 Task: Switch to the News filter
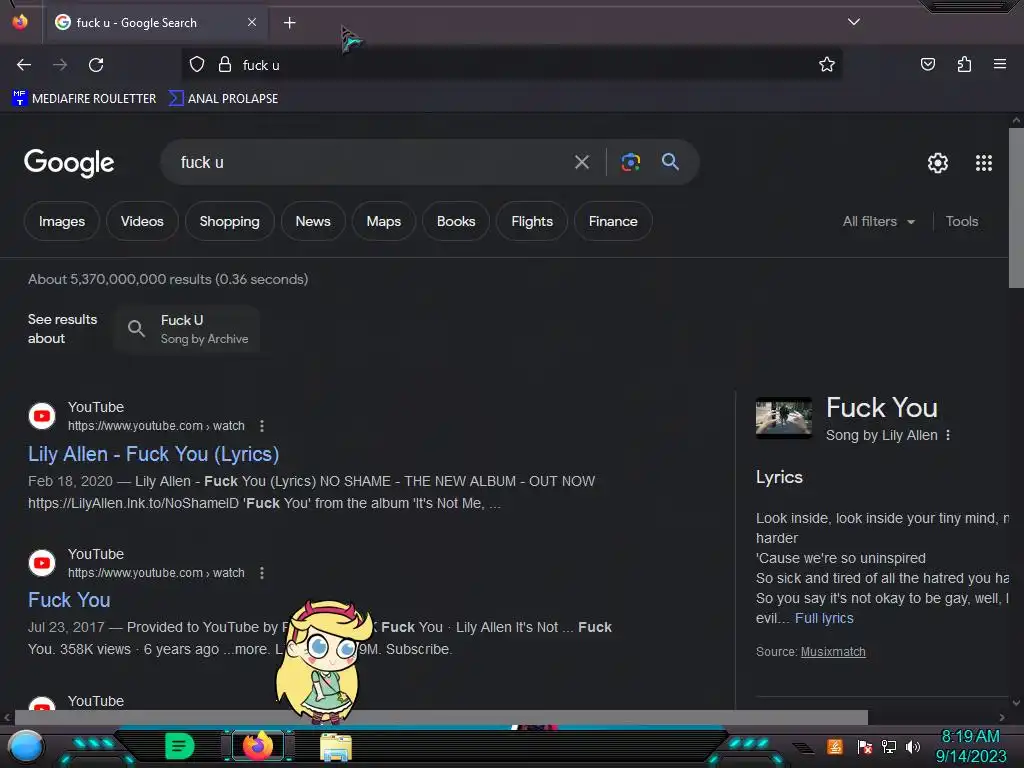(313, 221)
